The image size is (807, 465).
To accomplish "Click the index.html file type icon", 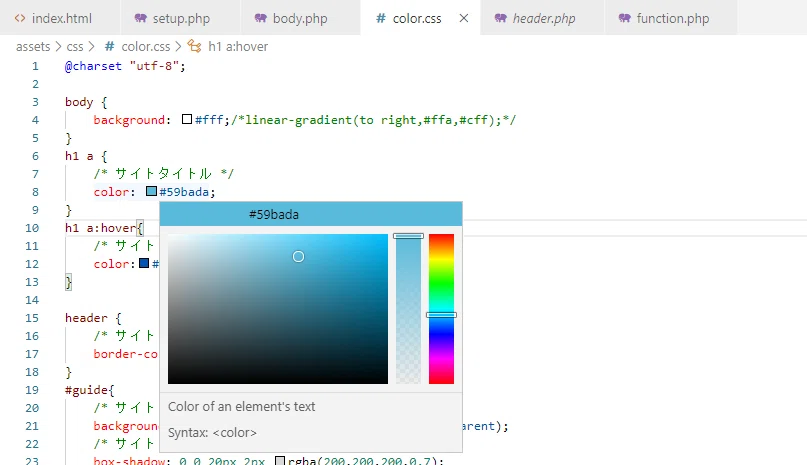I will pyautogui.click(x=20, y=18).
